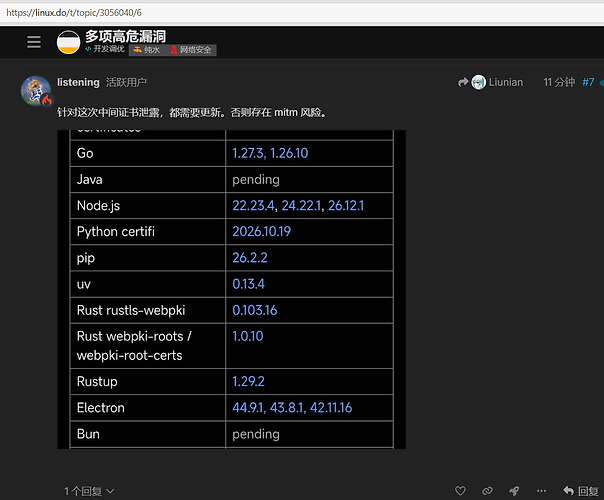Open Electron 44.9.1 release link
Image resolution: width=604 pixels, height=500 pixels.
[x=248, y=408]
